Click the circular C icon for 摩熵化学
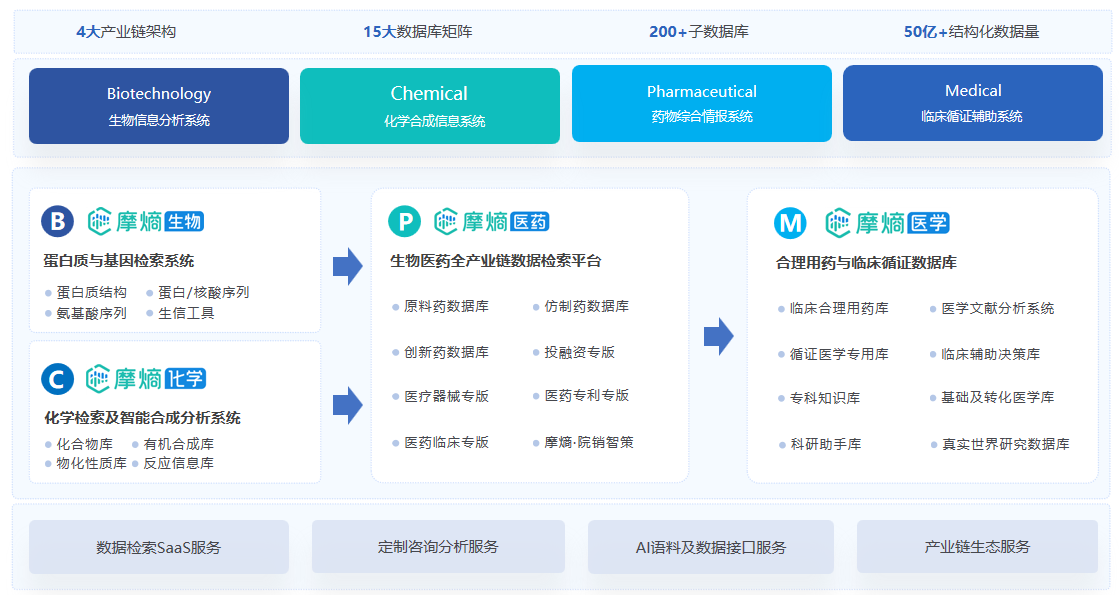Image resolution: width=1119 pixels, height=595 pixels. click(57, 378)
